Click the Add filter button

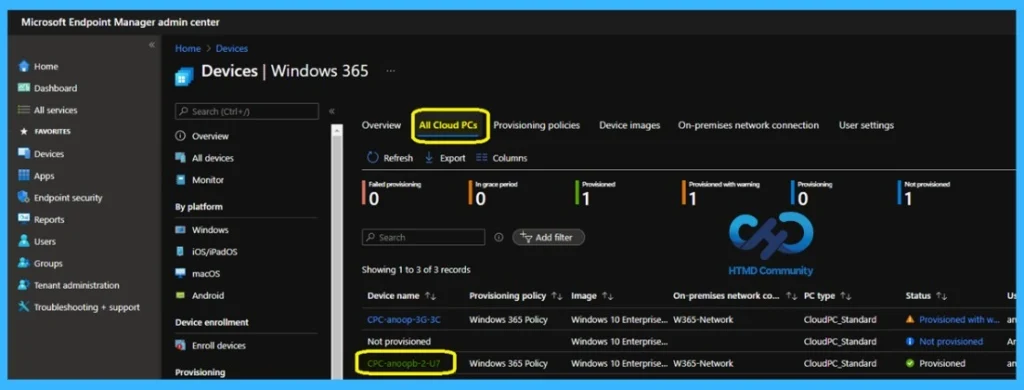548,238
